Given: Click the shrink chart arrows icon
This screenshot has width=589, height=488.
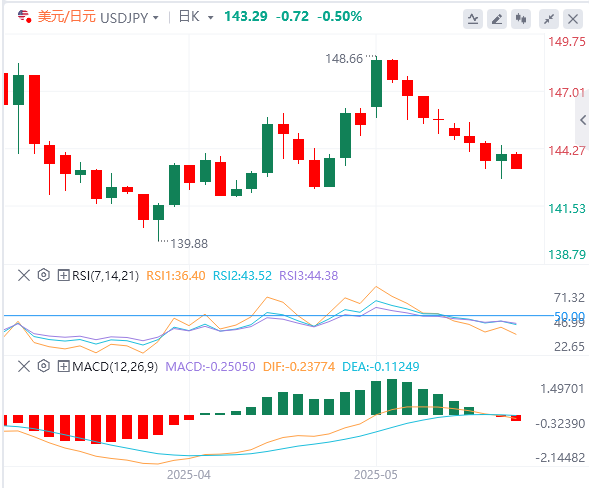Looking at the screenshot, I should click(549, 19).
